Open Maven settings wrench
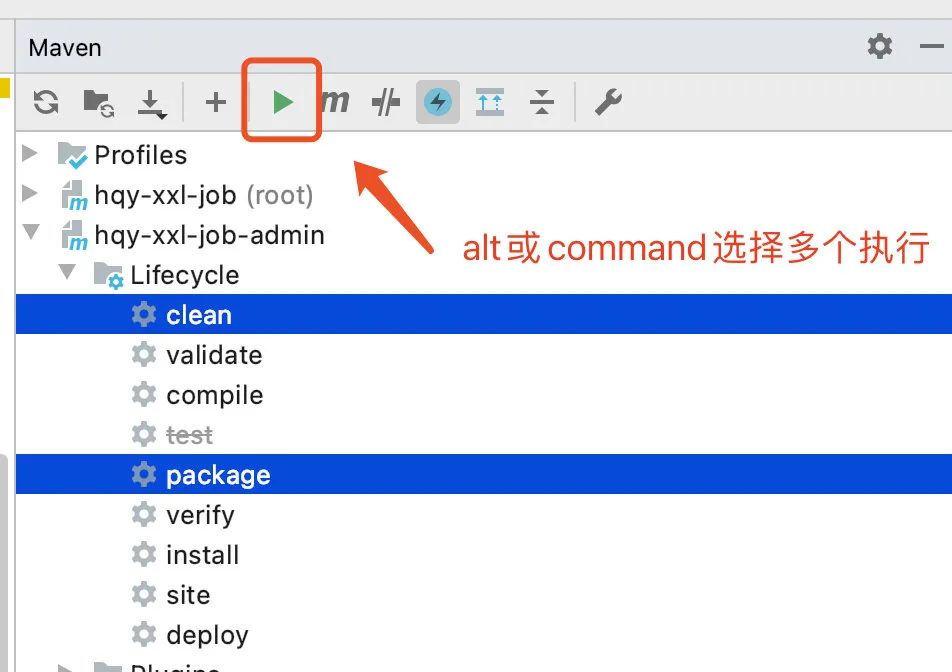This screenshot has width=952, height=672. click(x=608, y=101)
